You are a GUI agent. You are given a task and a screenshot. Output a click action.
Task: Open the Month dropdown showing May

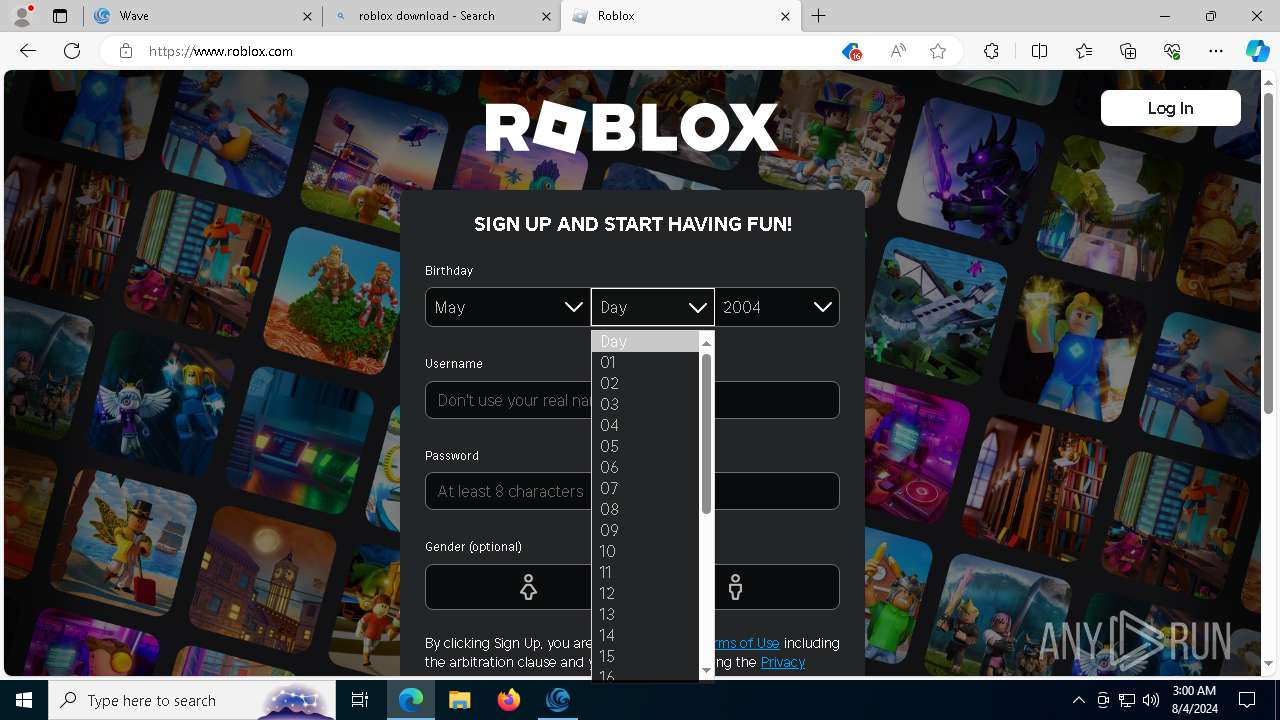[507, 307]
